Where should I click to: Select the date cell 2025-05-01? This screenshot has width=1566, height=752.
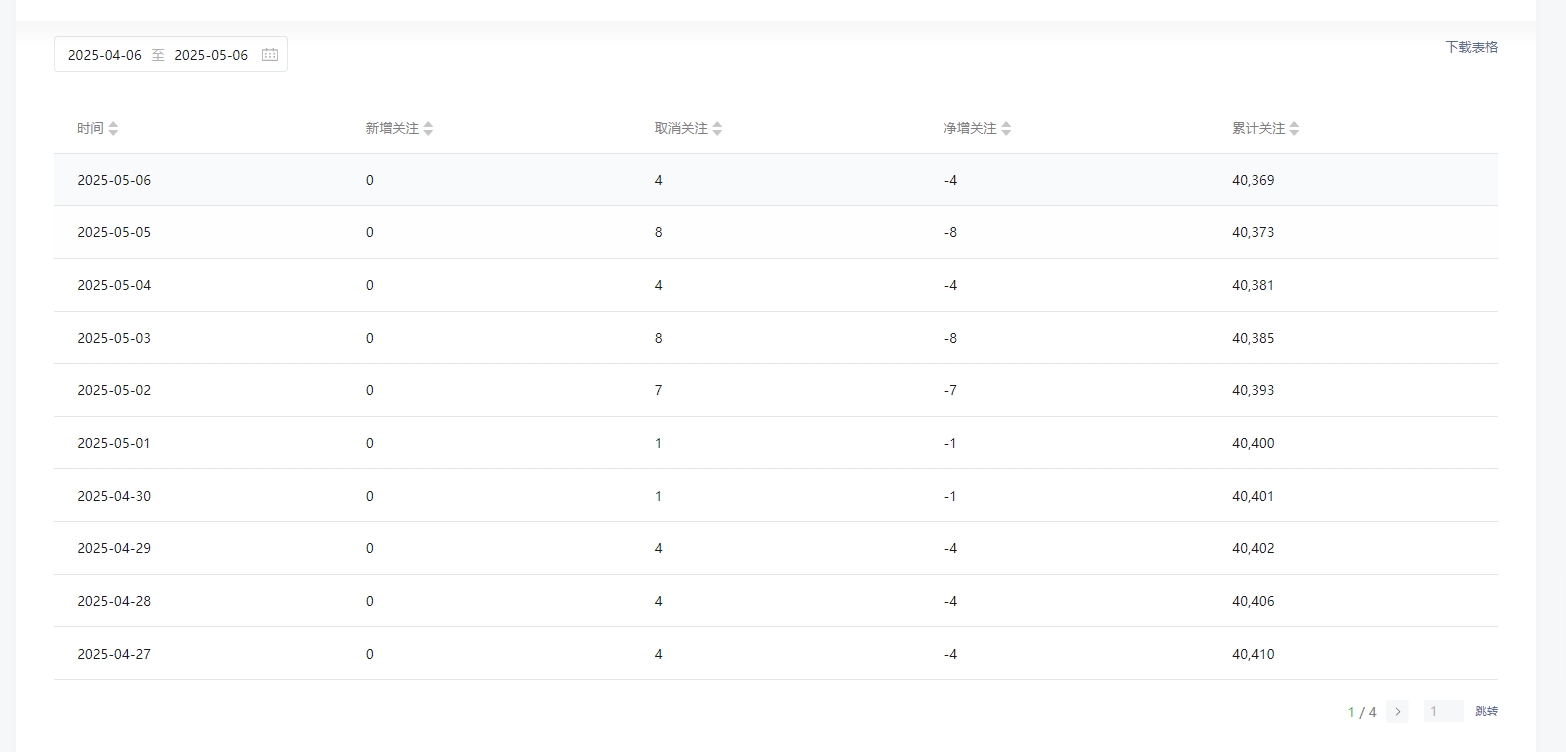114,444
